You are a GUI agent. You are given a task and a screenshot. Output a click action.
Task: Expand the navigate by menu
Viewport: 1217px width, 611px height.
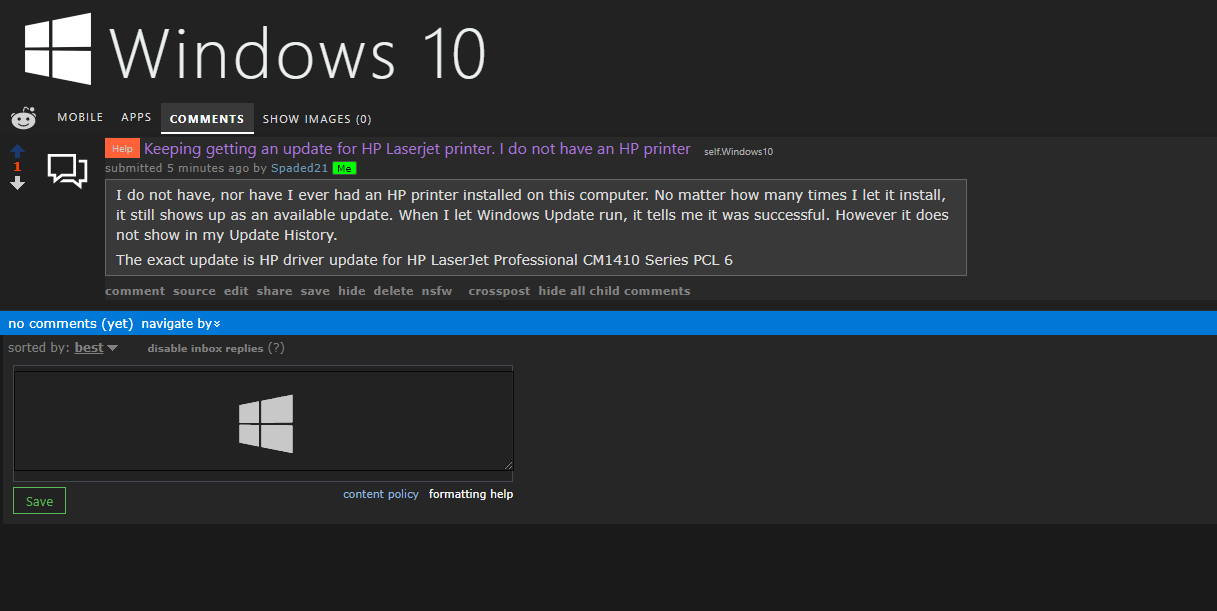[181, 323]
